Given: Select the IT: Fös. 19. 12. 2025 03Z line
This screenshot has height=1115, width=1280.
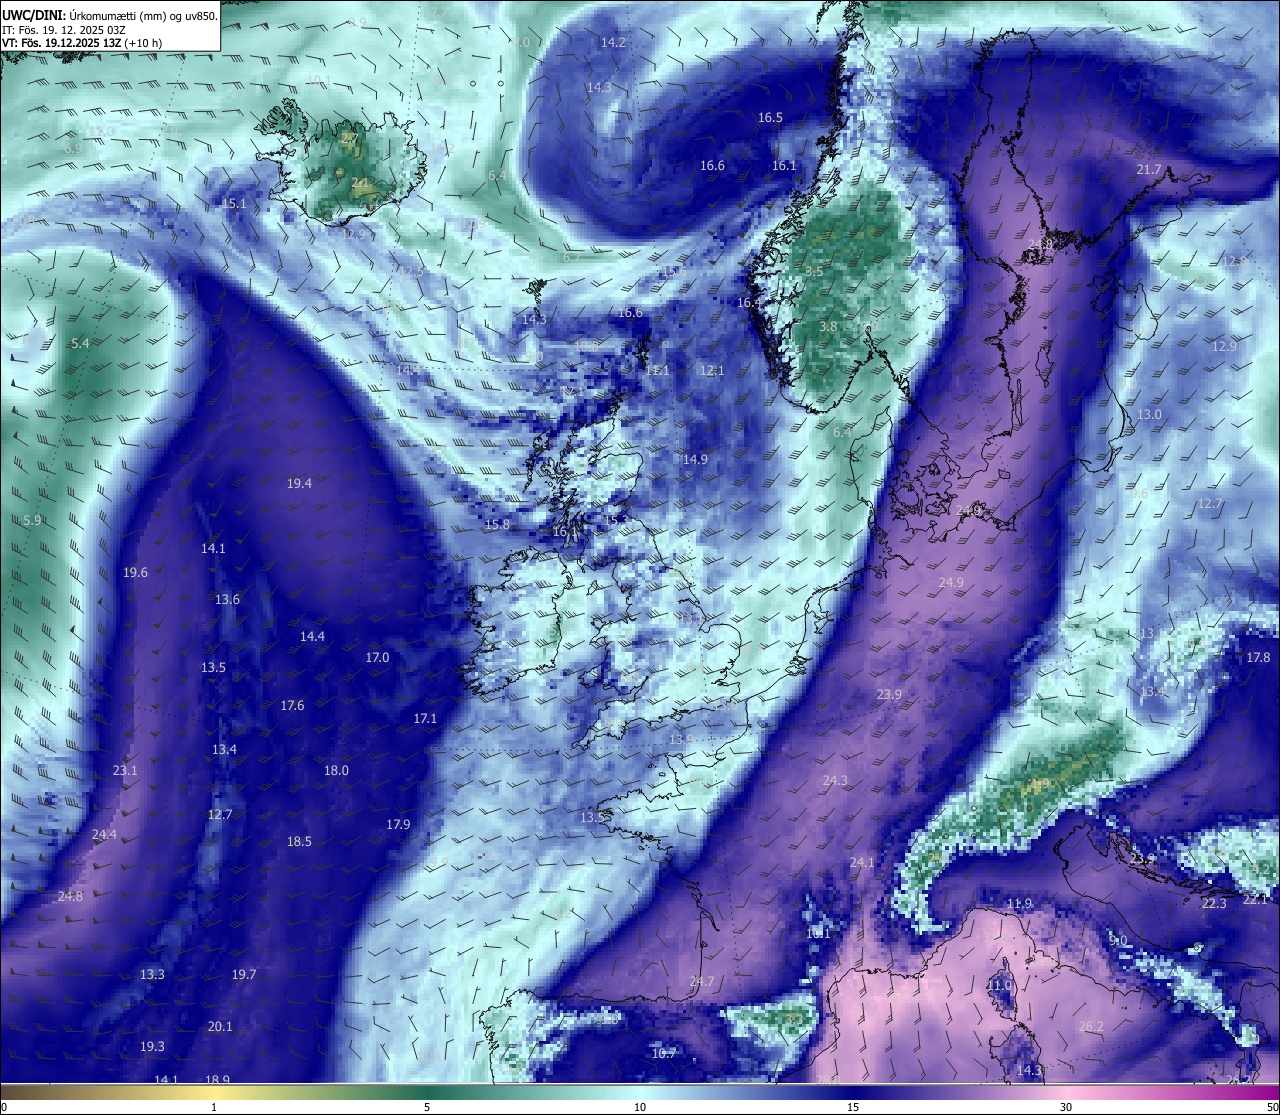Looking at the screenshot, I should [64, 30].
